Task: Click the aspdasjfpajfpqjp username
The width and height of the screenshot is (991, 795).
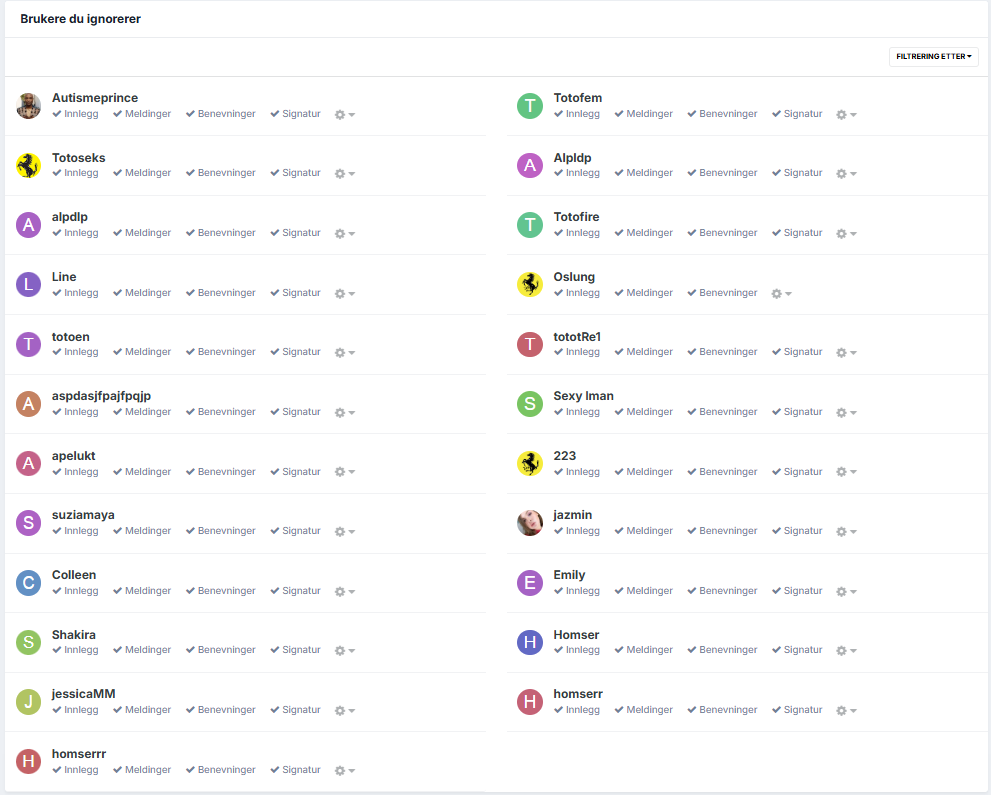Action: 101,396
